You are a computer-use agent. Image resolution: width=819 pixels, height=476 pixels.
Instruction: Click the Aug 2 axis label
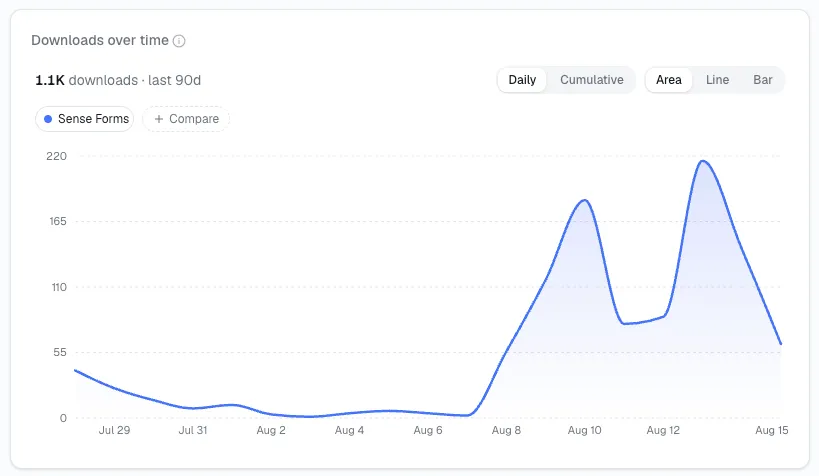[271, 430]
